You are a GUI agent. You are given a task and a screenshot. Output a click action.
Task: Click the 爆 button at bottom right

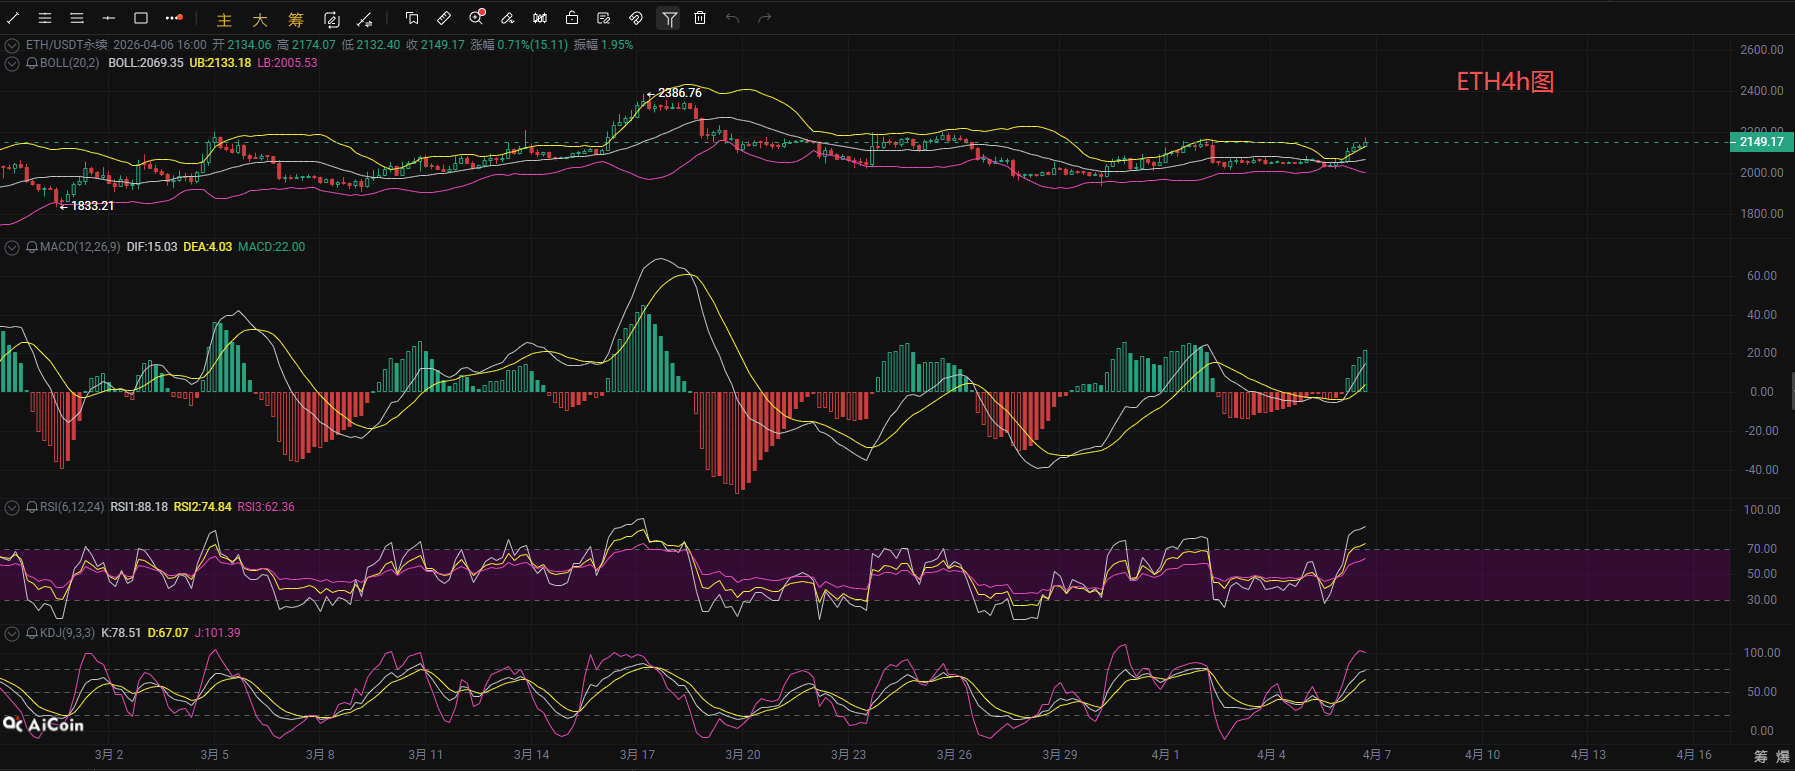1781,756
